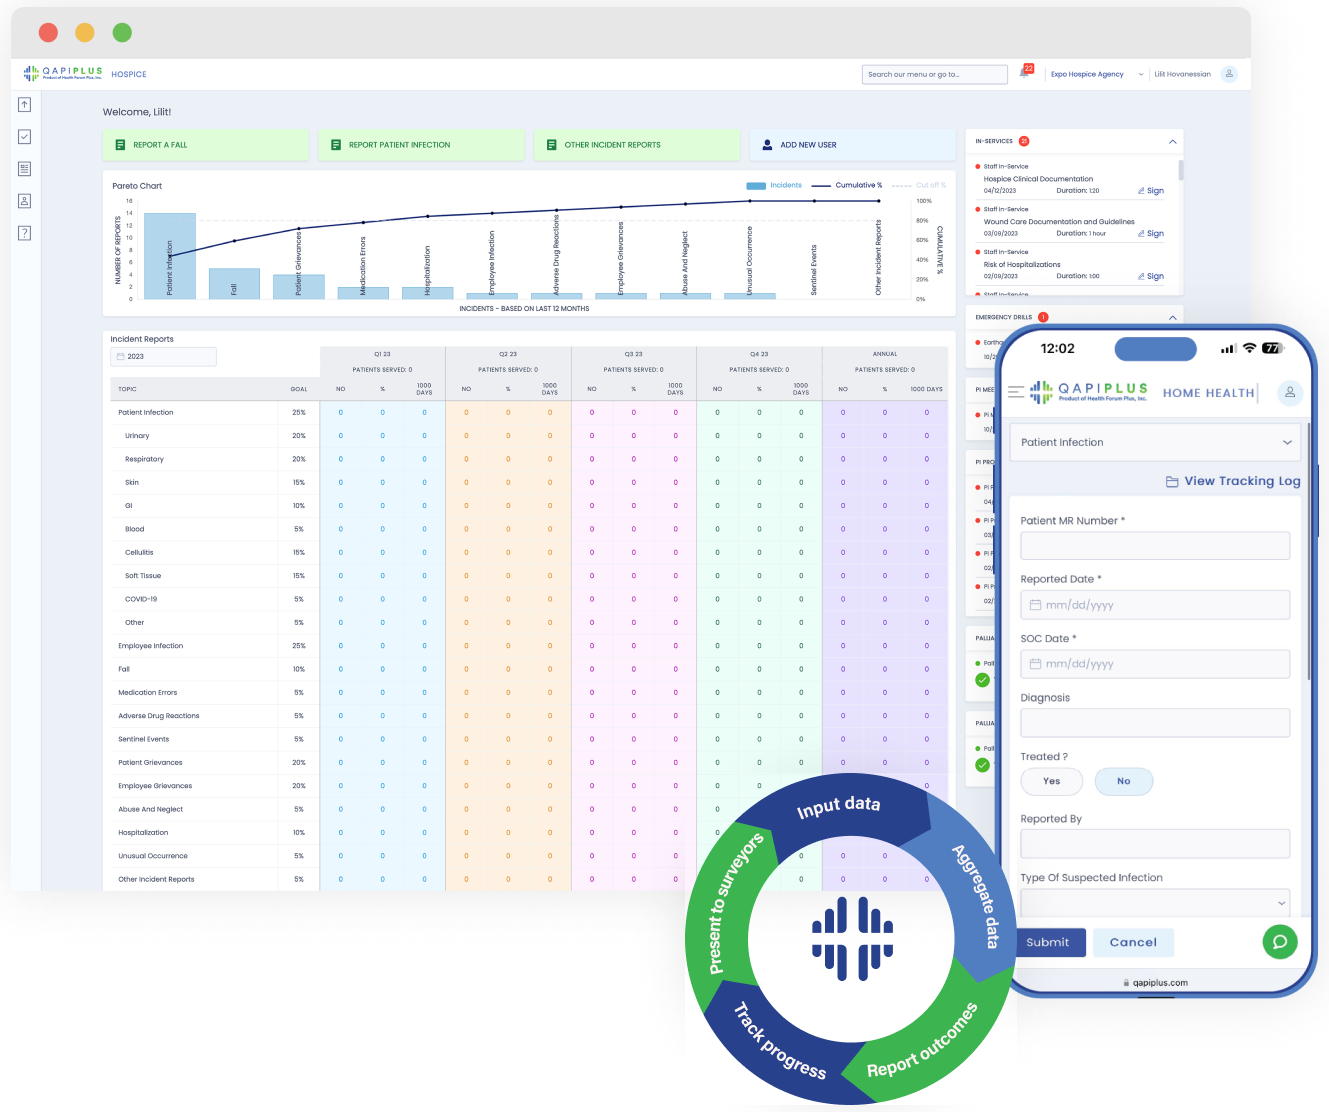The image size is (1329, 1112).
Task: Click the 'Abuse And Neglect' row label
Action: 151,809
